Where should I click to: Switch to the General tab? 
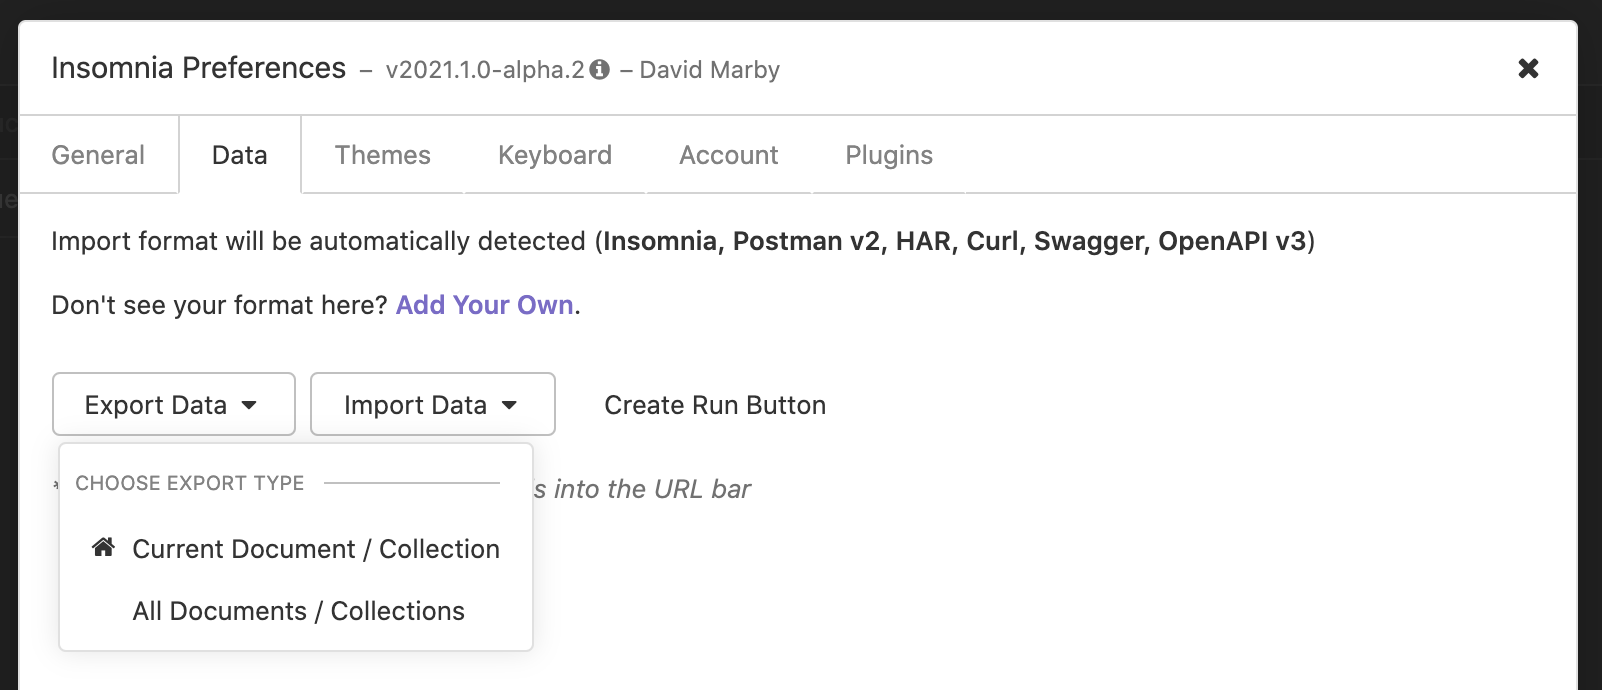[98, 155]
